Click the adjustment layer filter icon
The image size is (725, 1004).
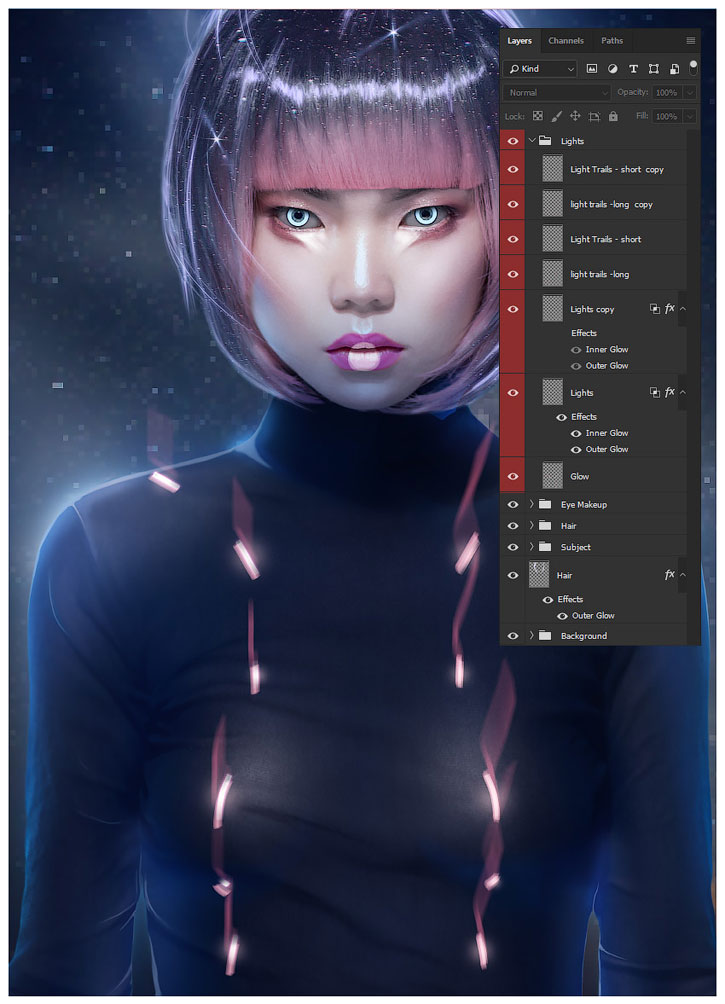coord(612,69)
